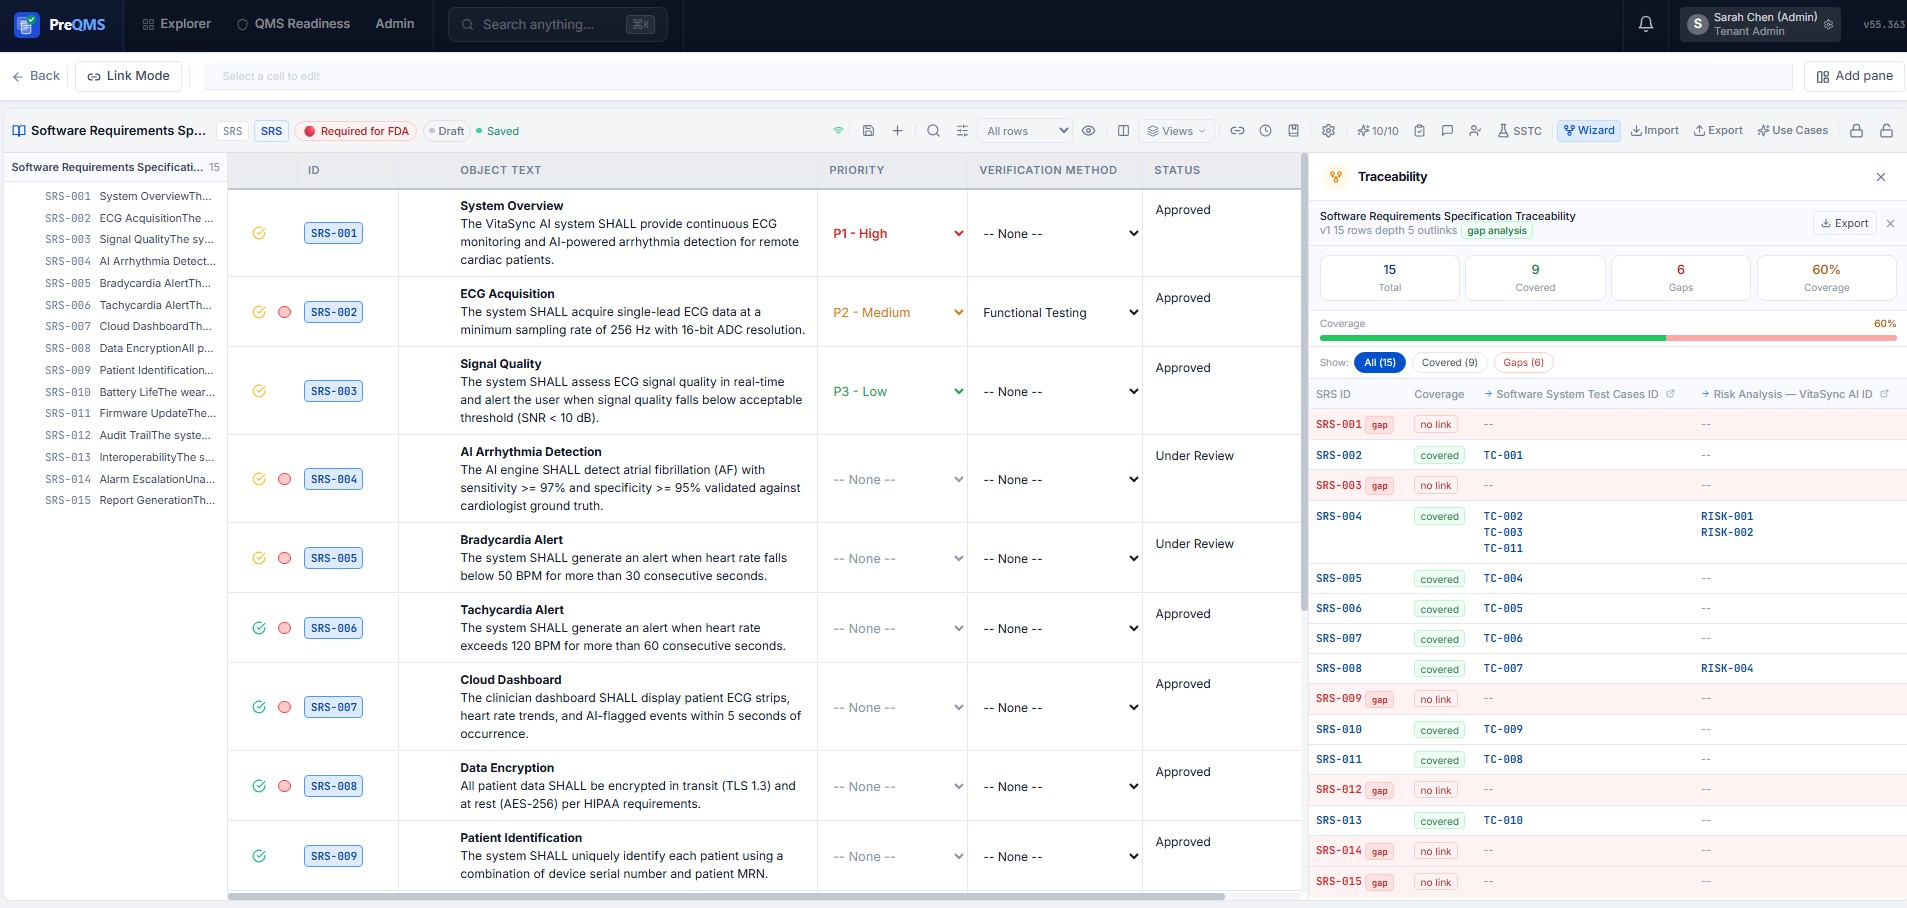Click Export in module toolbar
Viewport: 1907px width, 908px height.
pos(1718,131)
